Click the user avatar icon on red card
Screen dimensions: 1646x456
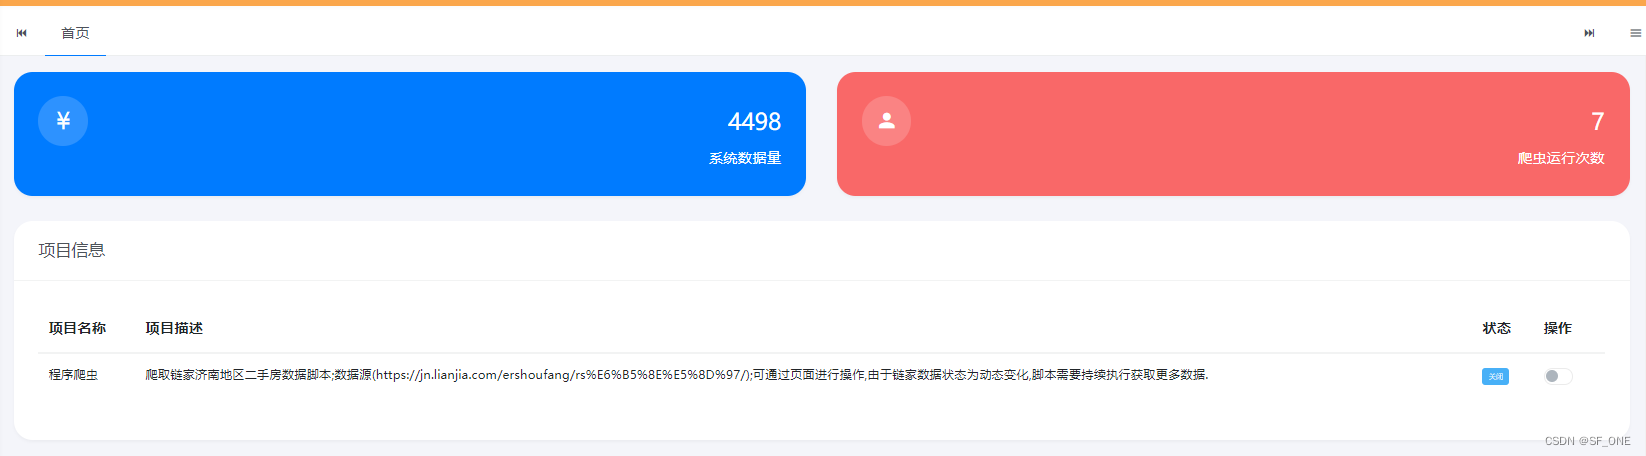886,121
